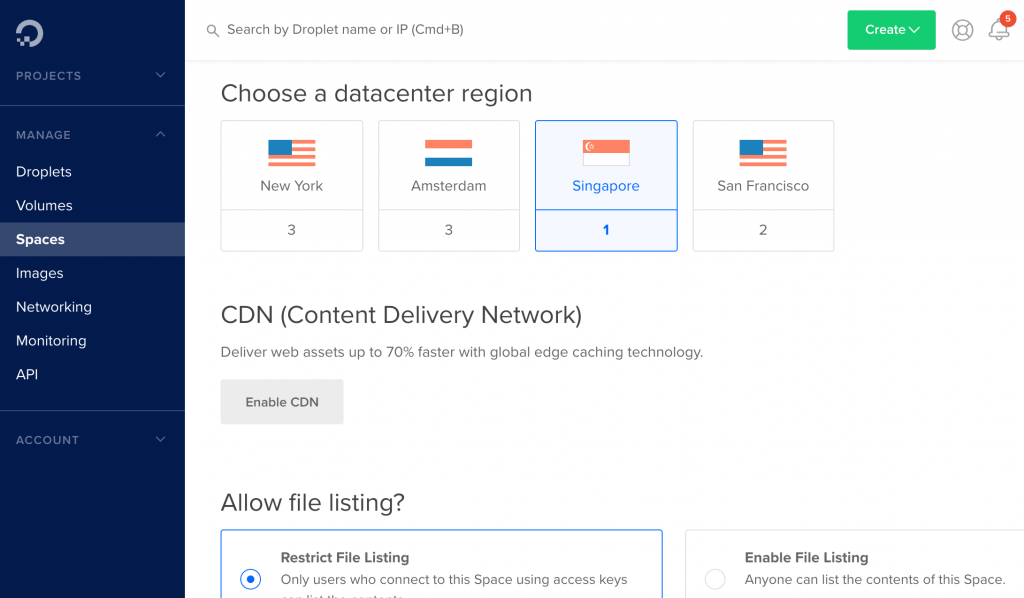This screenshot has height=598, width=1024.
Task: Click the flag on San Francisco card
Action: [x=763, y=153]
